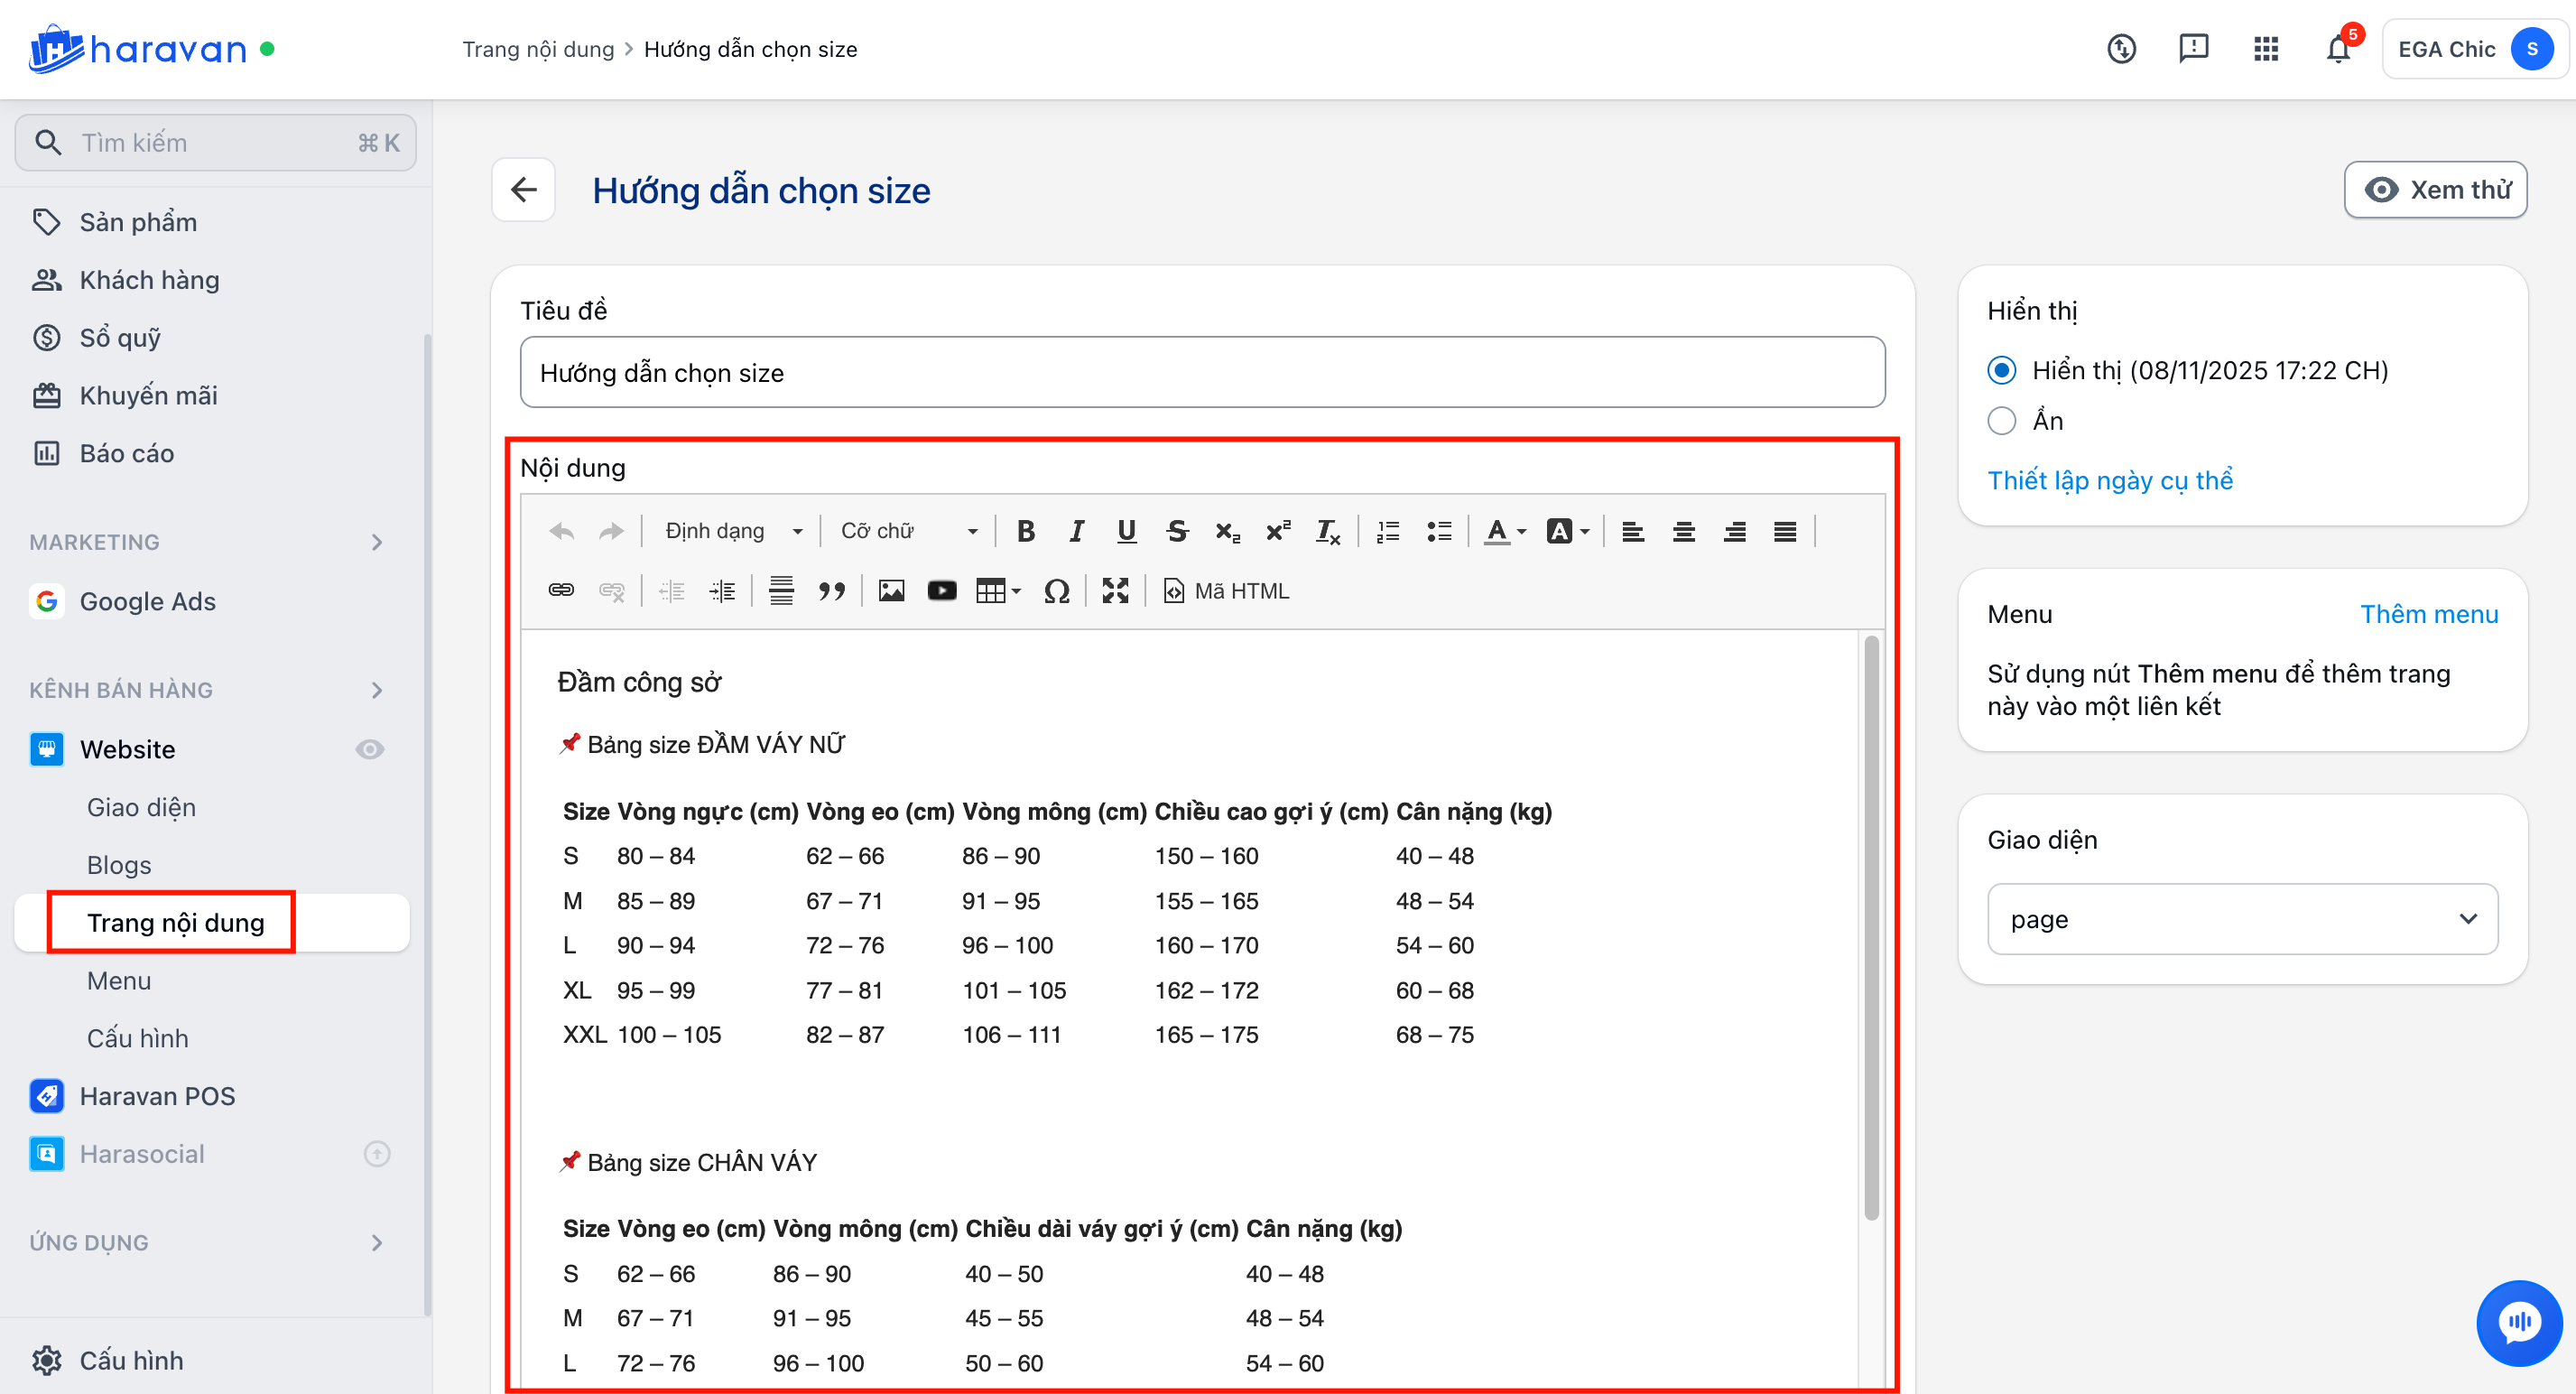Select the Hiển thị radio option

pos(2001,371)
